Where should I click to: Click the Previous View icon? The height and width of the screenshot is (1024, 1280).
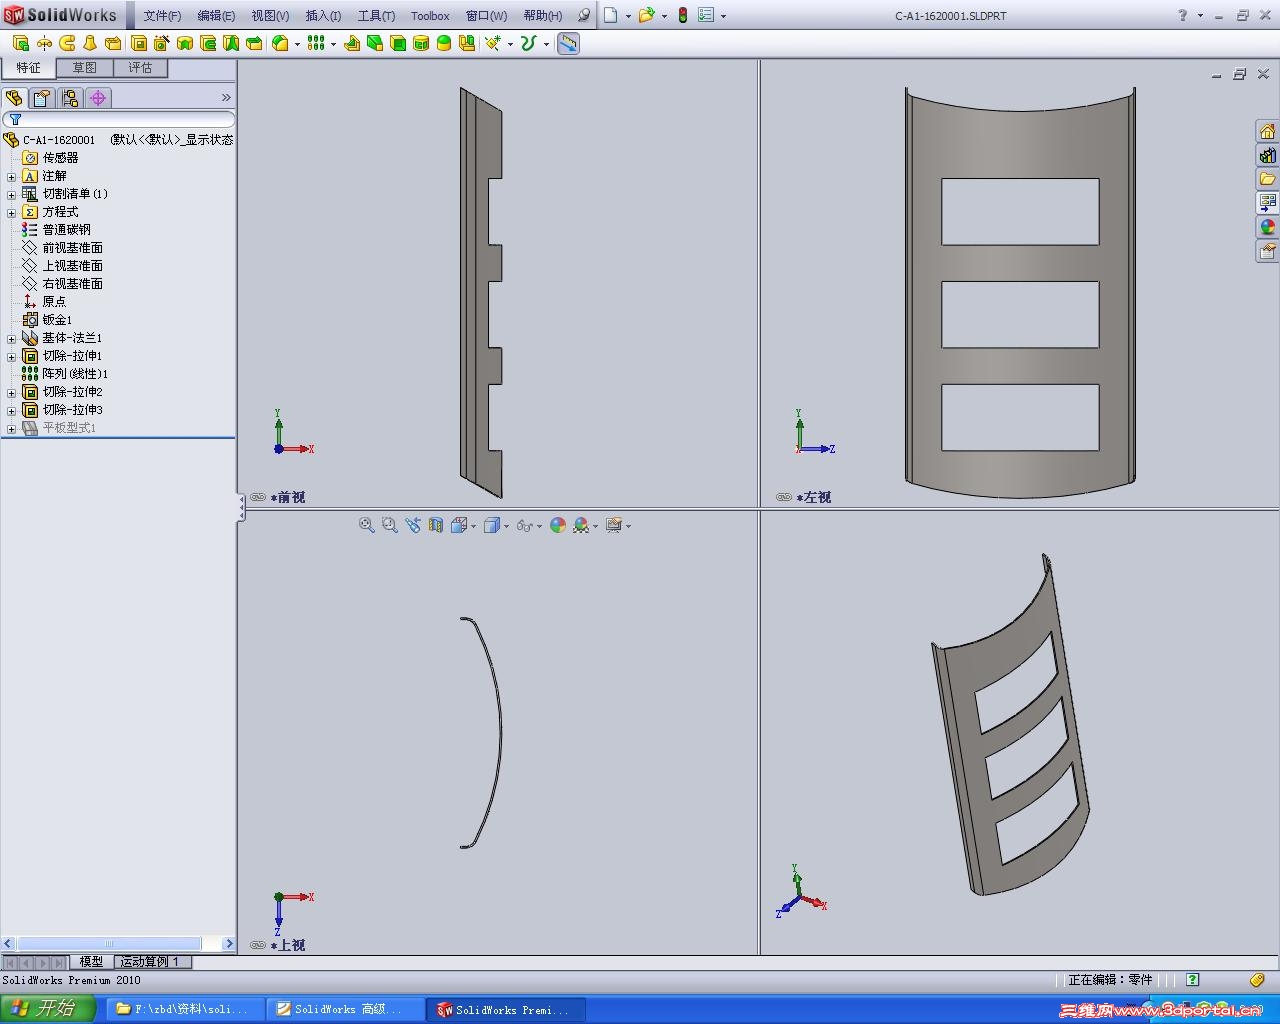point(413,525)
